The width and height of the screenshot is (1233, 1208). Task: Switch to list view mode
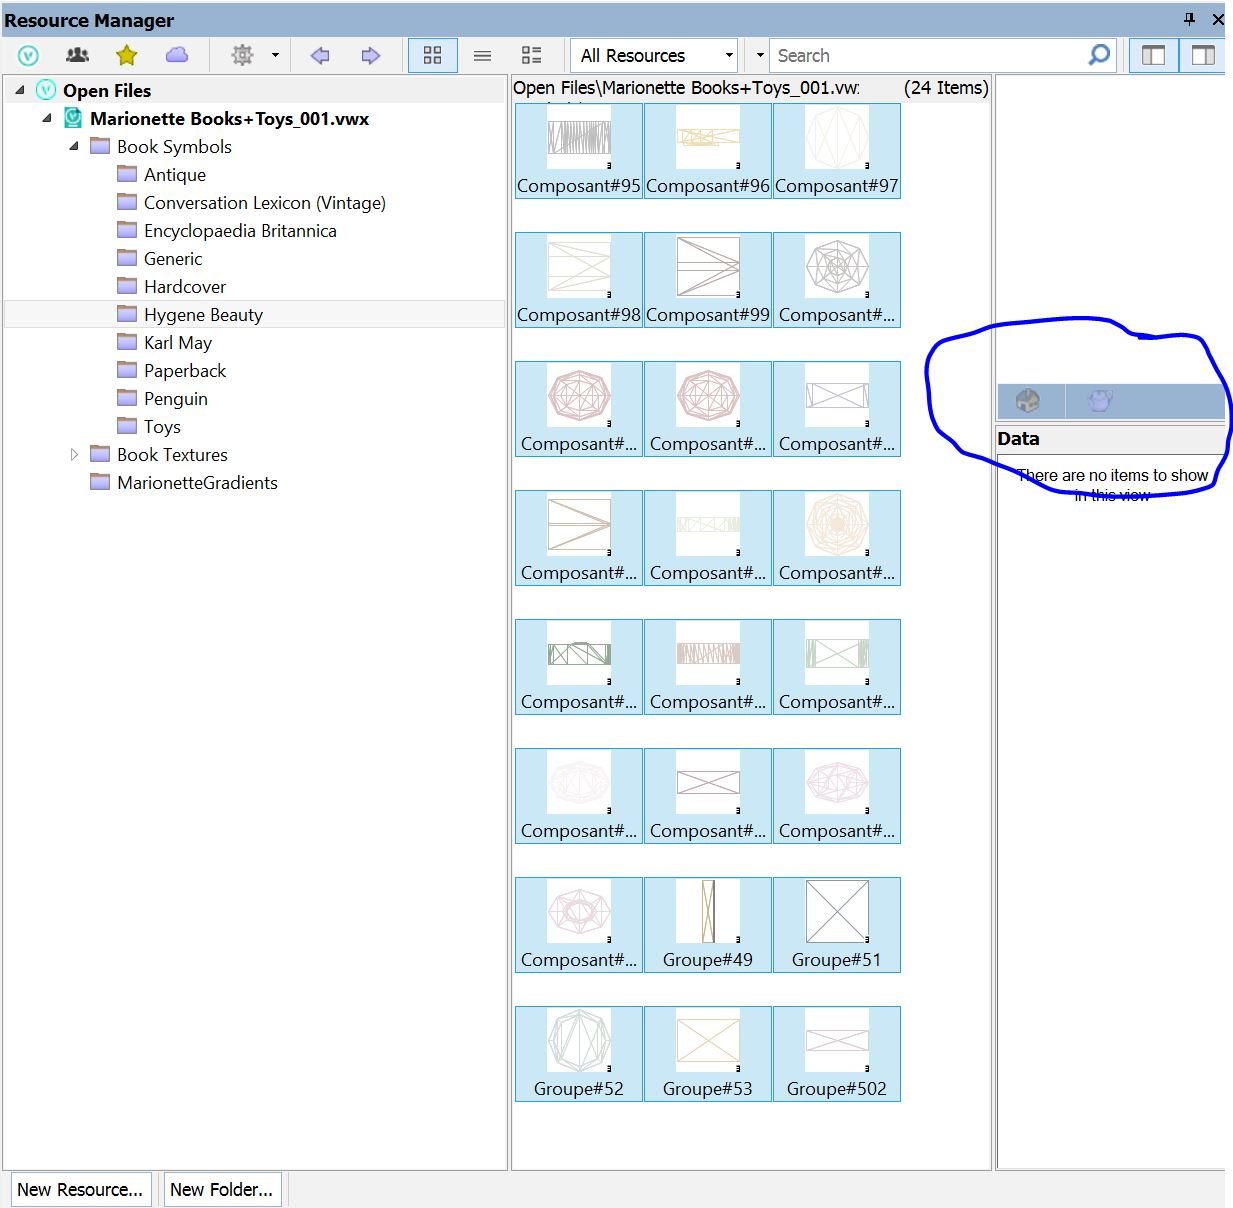tap(483, 55)
